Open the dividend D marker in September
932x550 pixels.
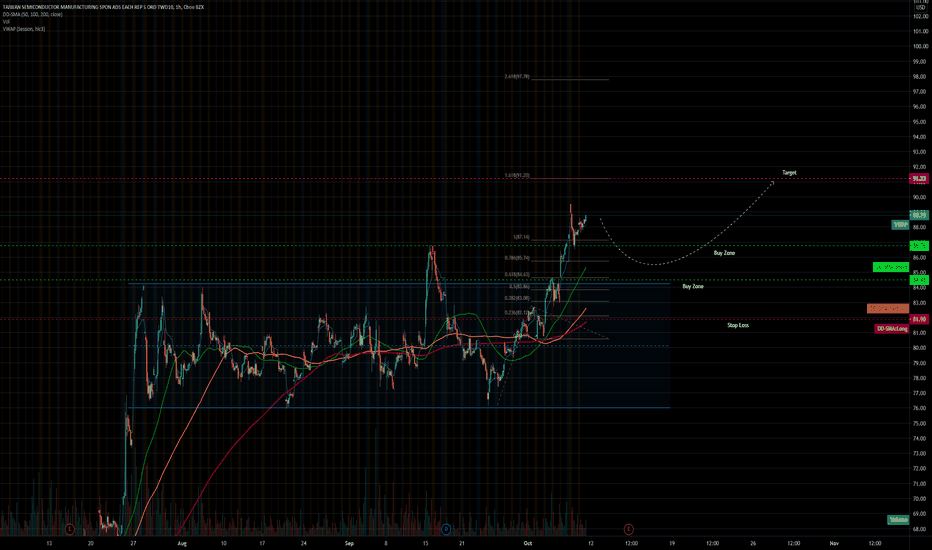coord(446,529)
